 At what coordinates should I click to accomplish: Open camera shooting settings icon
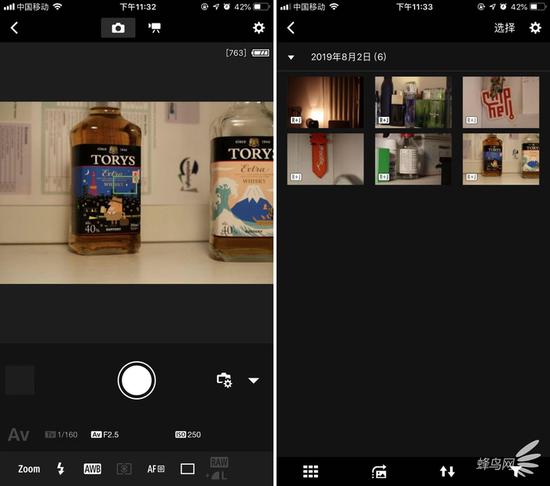tap(224, 380)
